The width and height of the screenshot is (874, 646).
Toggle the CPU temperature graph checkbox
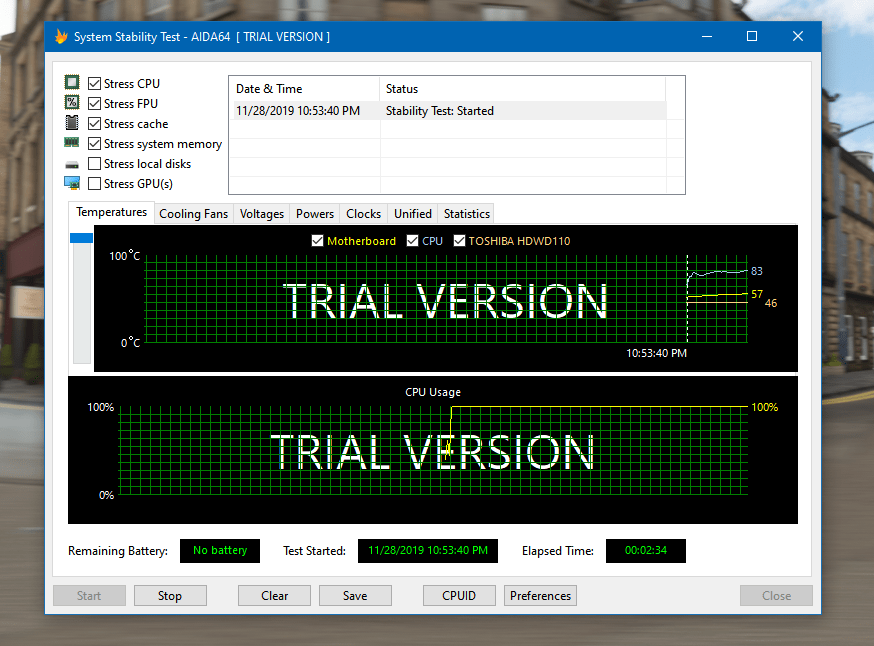(412, 241)
